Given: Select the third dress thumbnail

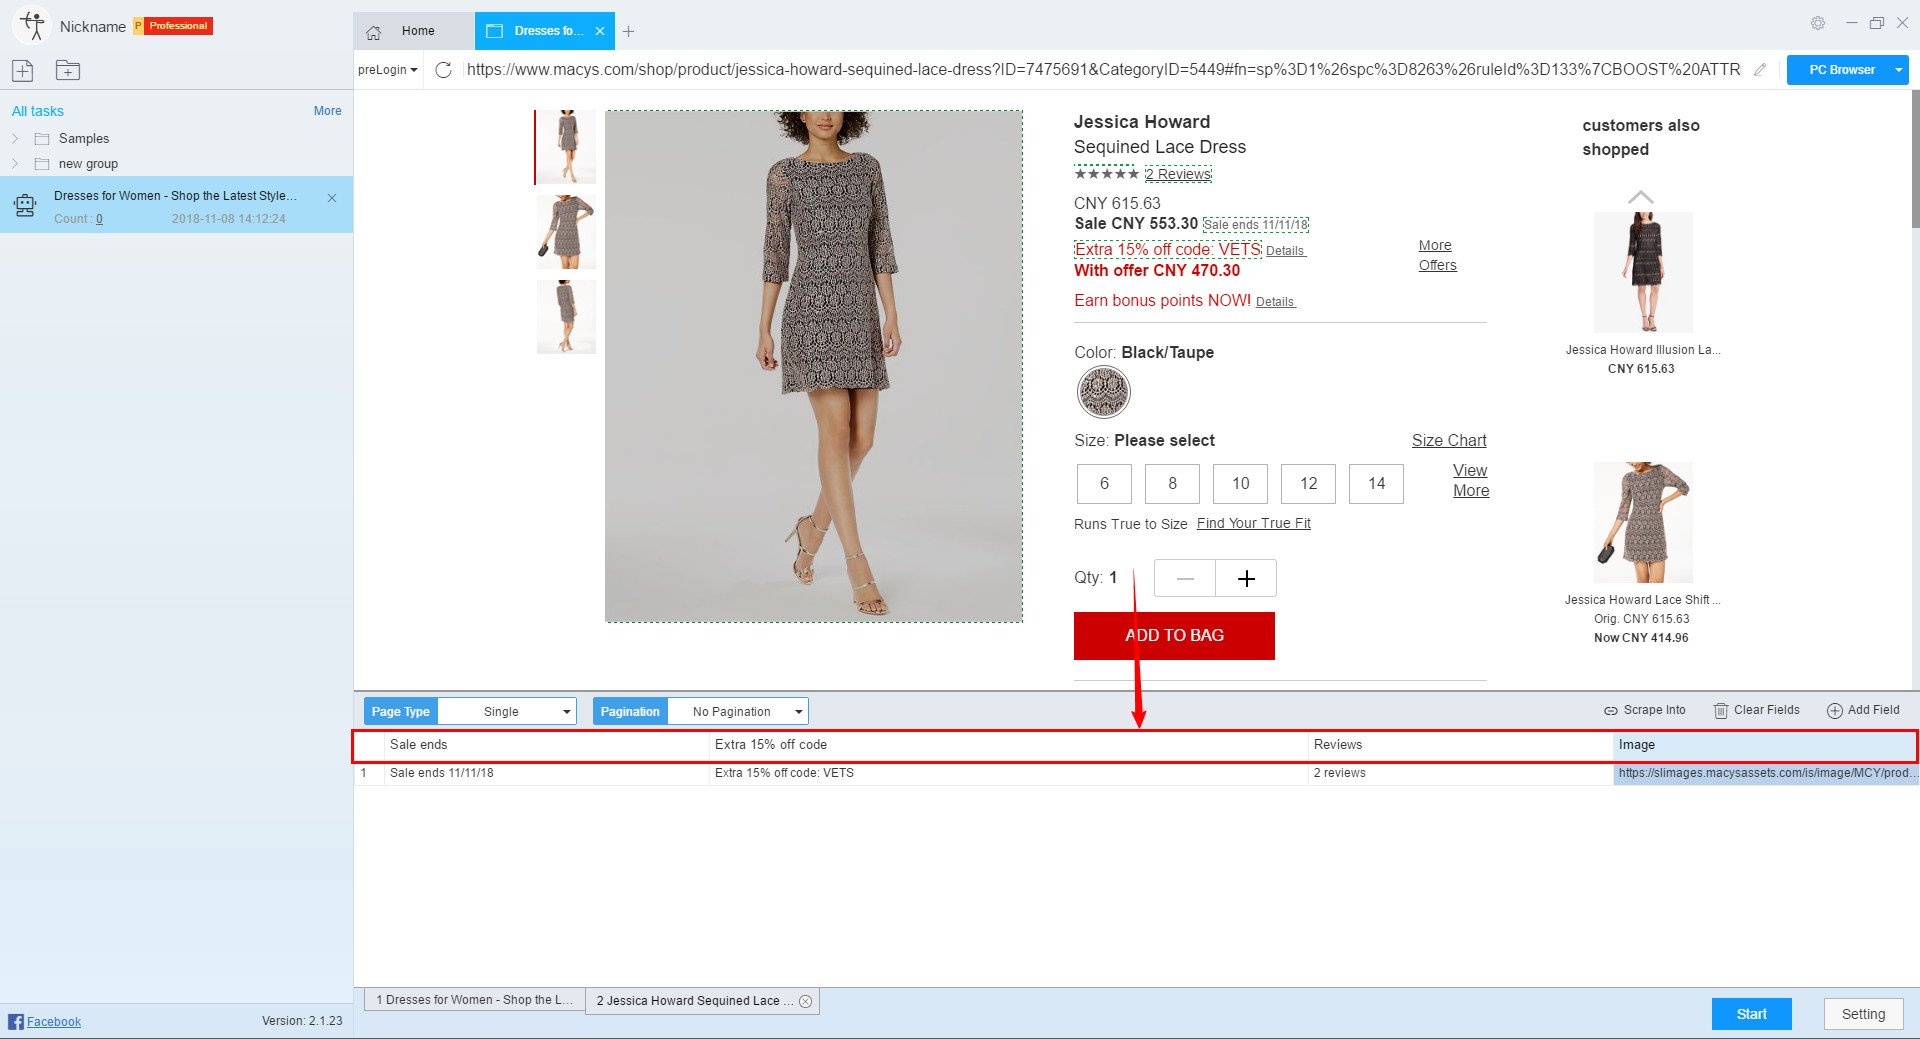Looking at the screenshot, I should tap(566, 317).
